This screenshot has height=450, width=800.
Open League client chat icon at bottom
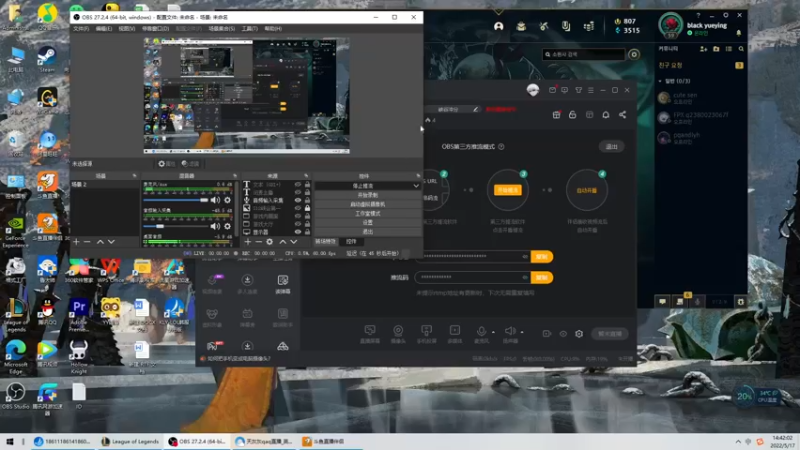662,302
